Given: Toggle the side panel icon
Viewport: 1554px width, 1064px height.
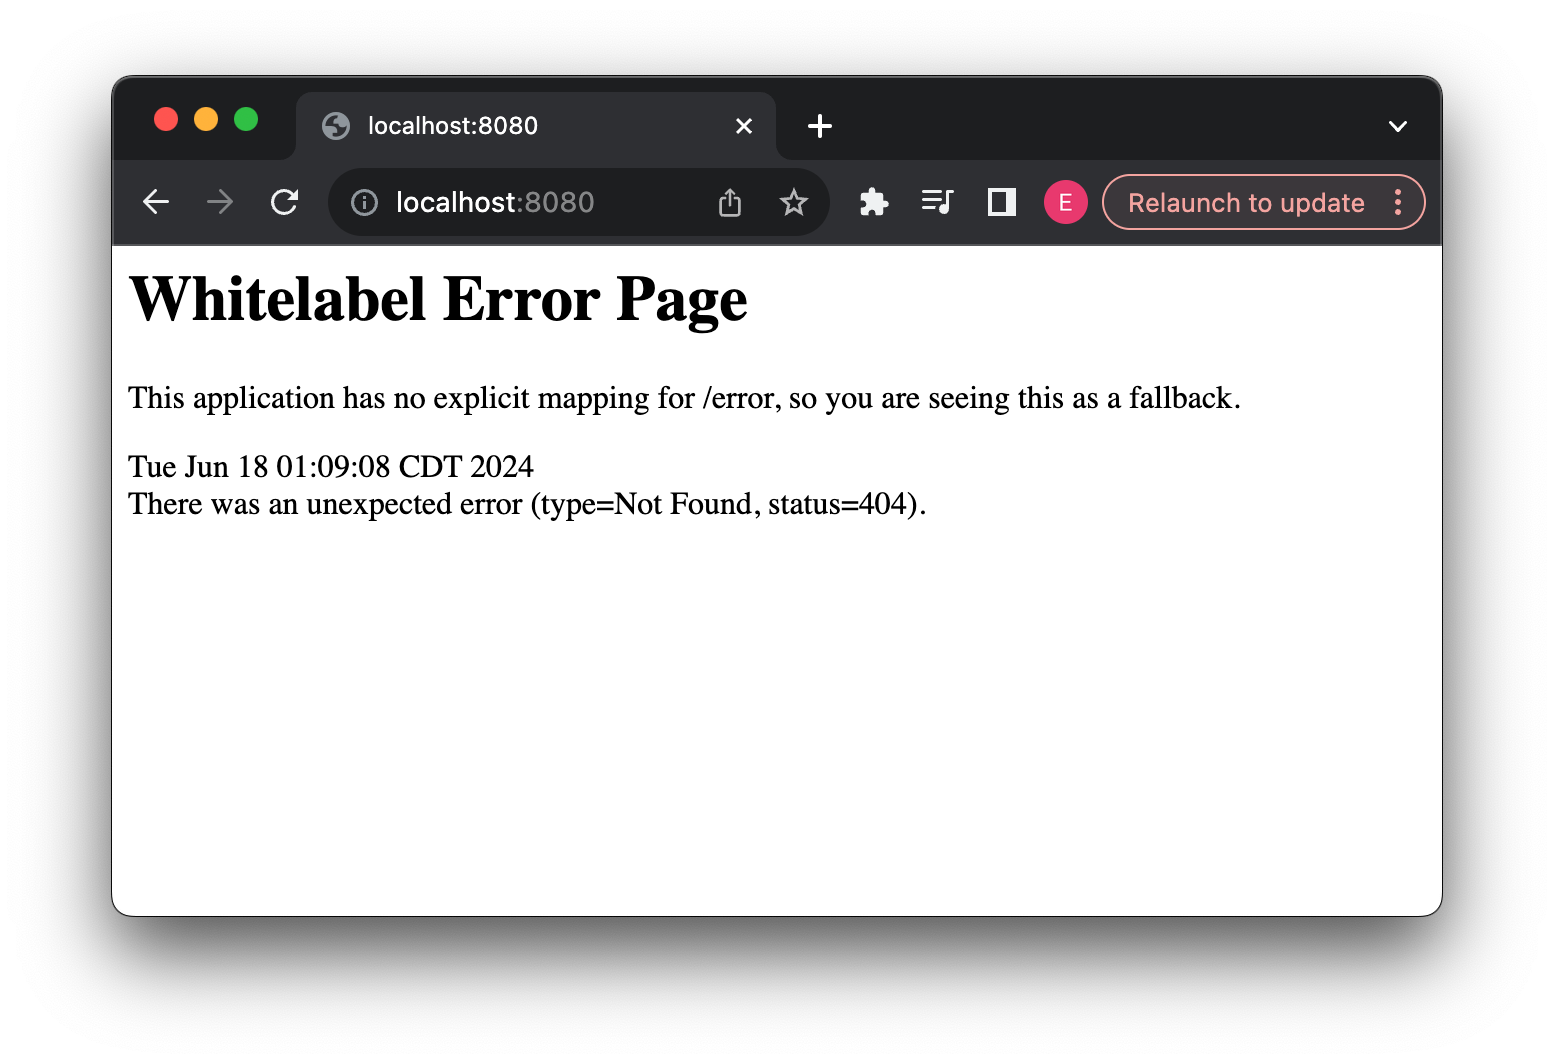Looking at the screenshot, I should (x=1002, y=202).
